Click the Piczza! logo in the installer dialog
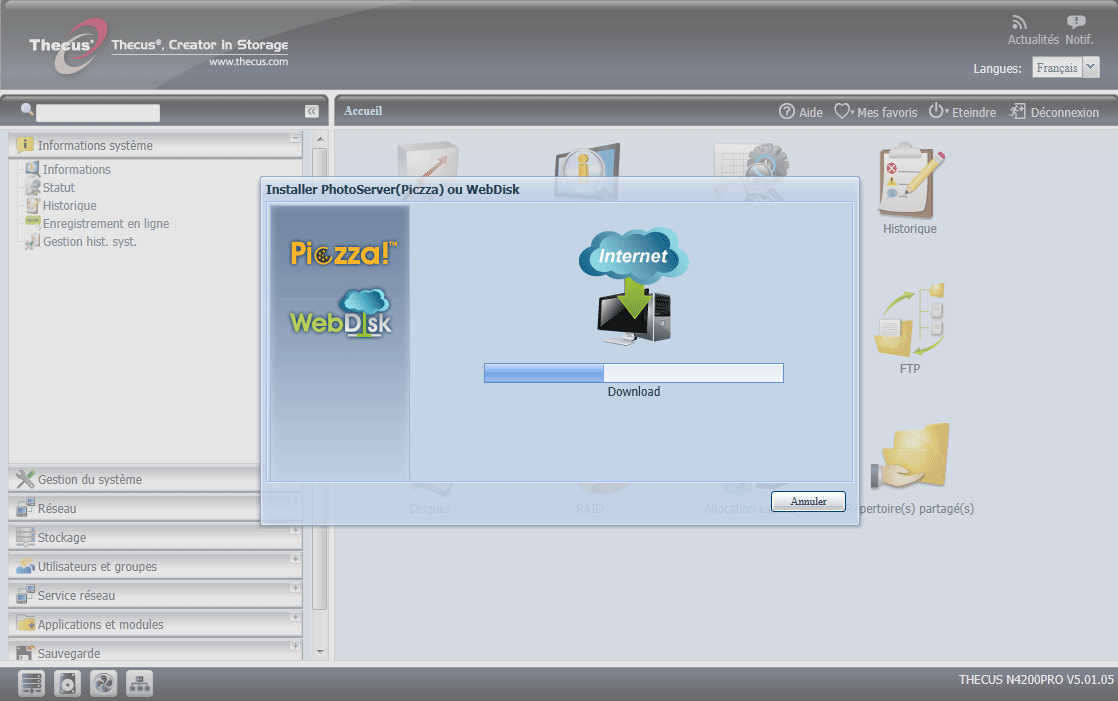 [344, 252]
